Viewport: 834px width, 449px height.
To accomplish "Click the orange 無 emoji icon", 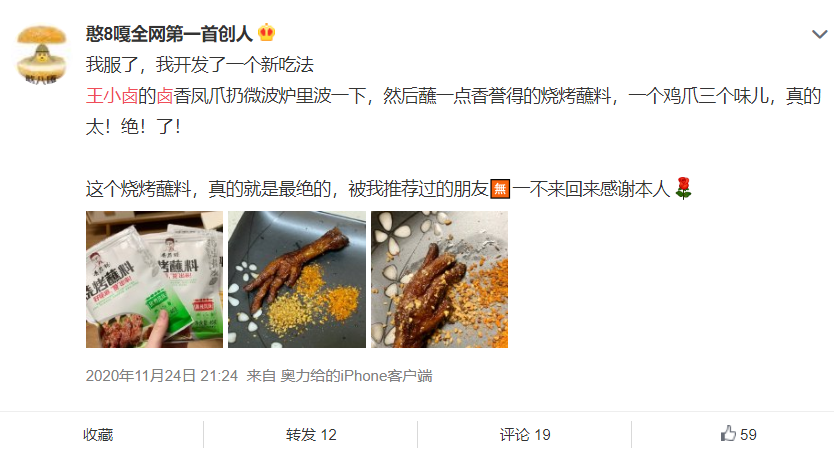I will (x=499, y=188).
